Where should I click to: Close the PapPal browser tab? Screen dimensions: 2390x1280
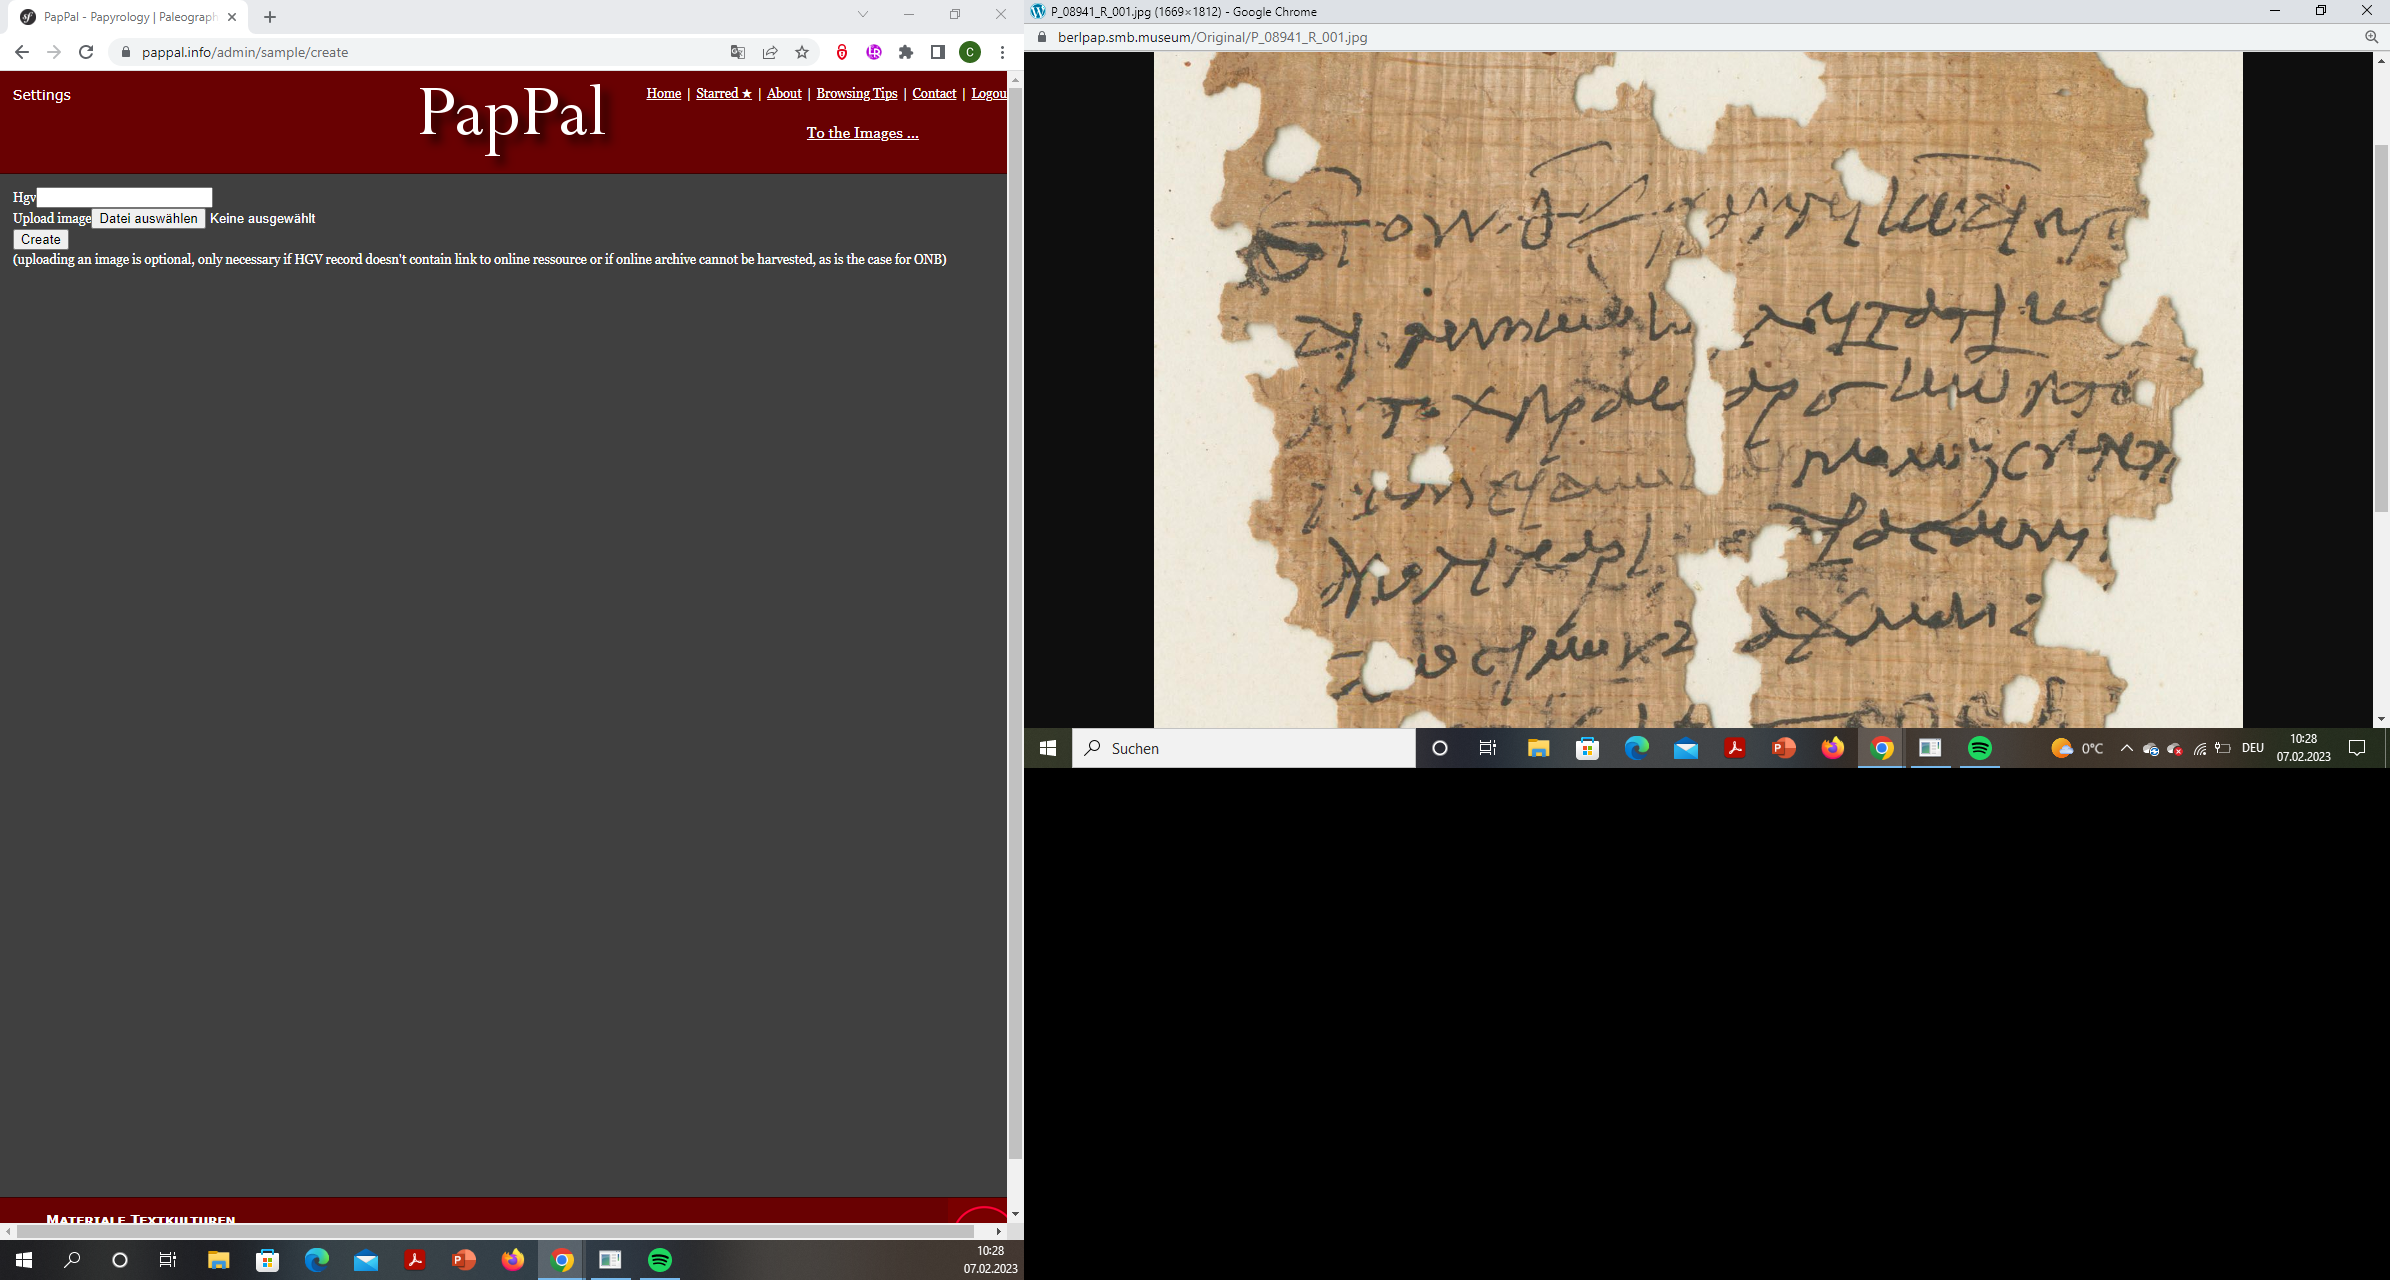click(232, 17)
